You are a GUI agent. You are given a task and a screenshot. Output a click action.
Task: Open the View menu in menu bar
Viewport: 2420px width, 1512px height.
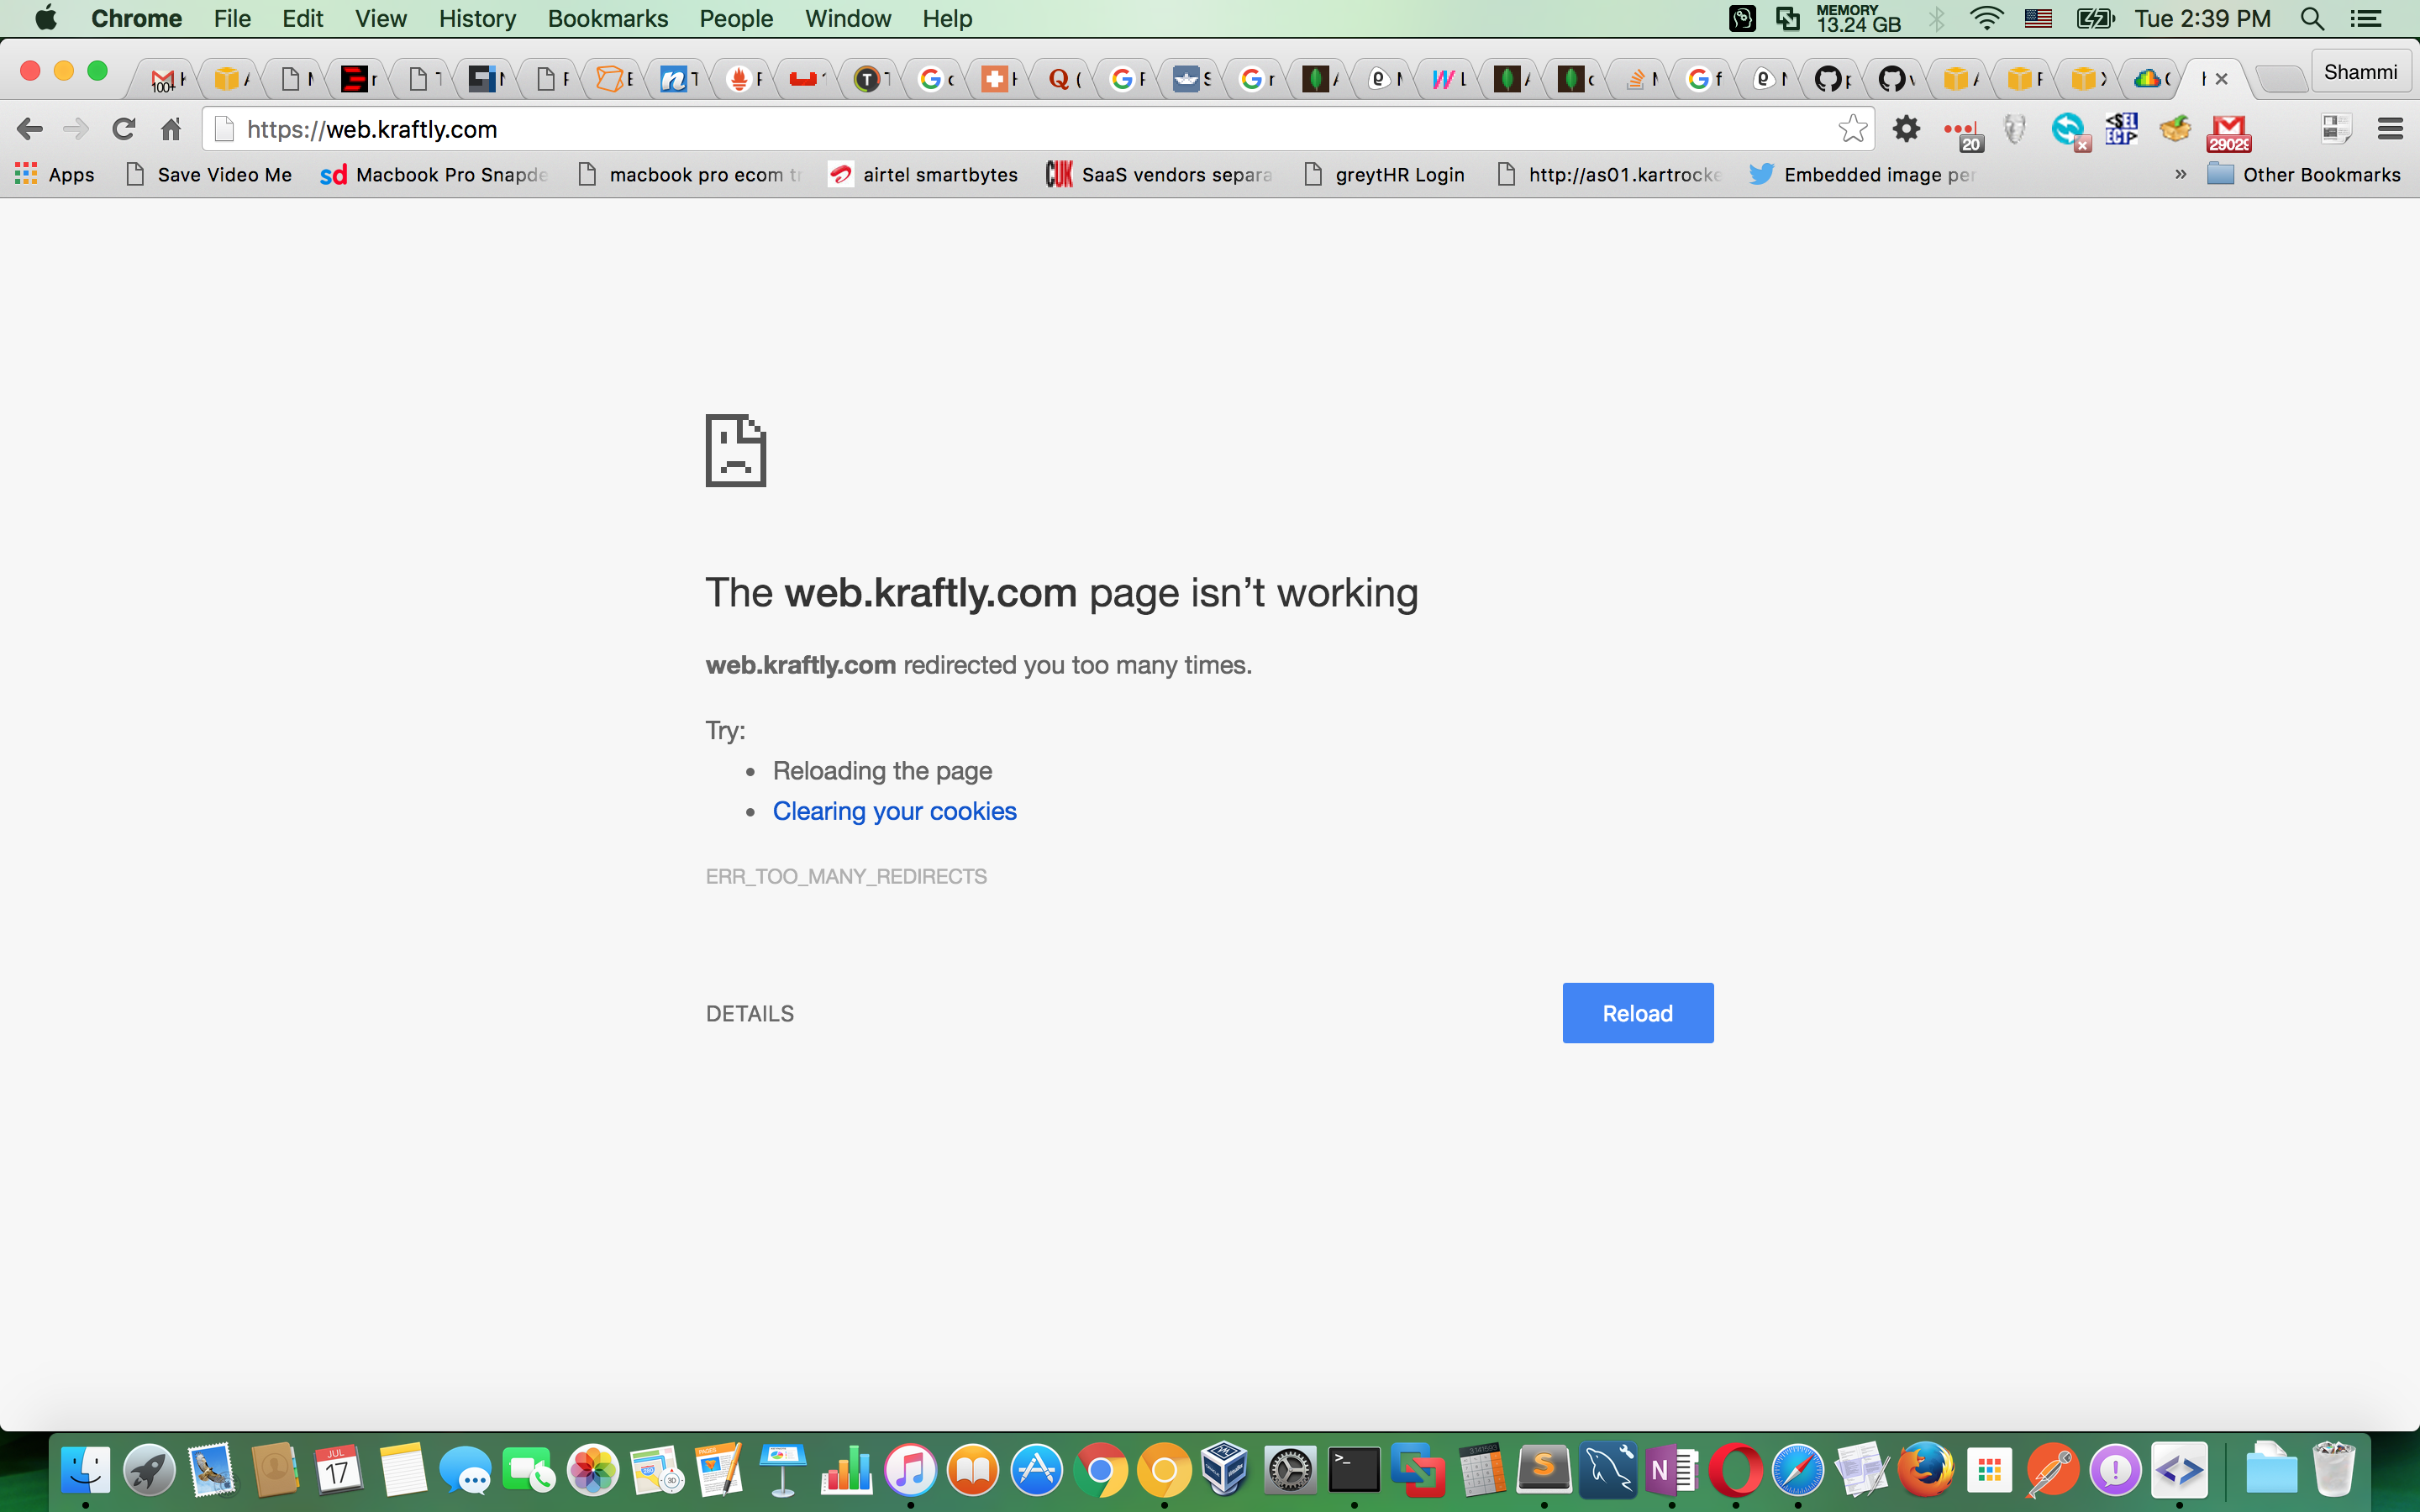(381, 18)
